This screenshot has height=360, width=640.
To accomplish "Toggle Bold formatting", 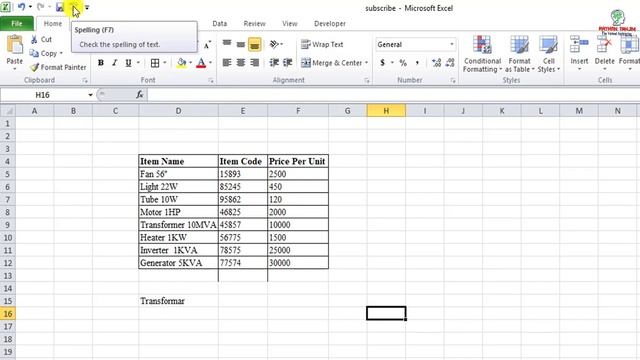I will tap(101, 63).
